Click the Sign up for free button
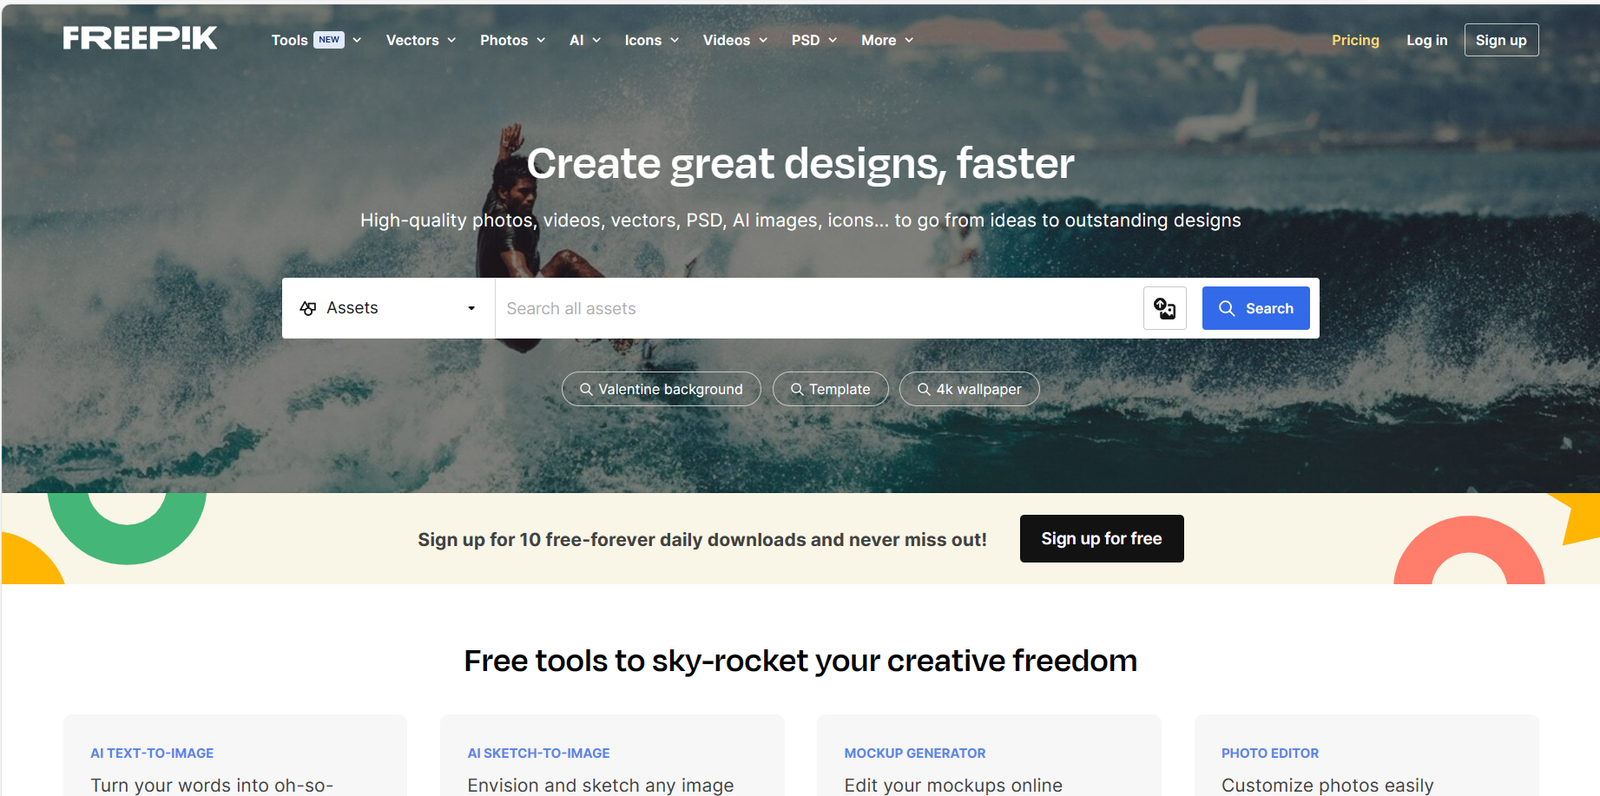This screenshot has height=796, width=1600. 1101,538
